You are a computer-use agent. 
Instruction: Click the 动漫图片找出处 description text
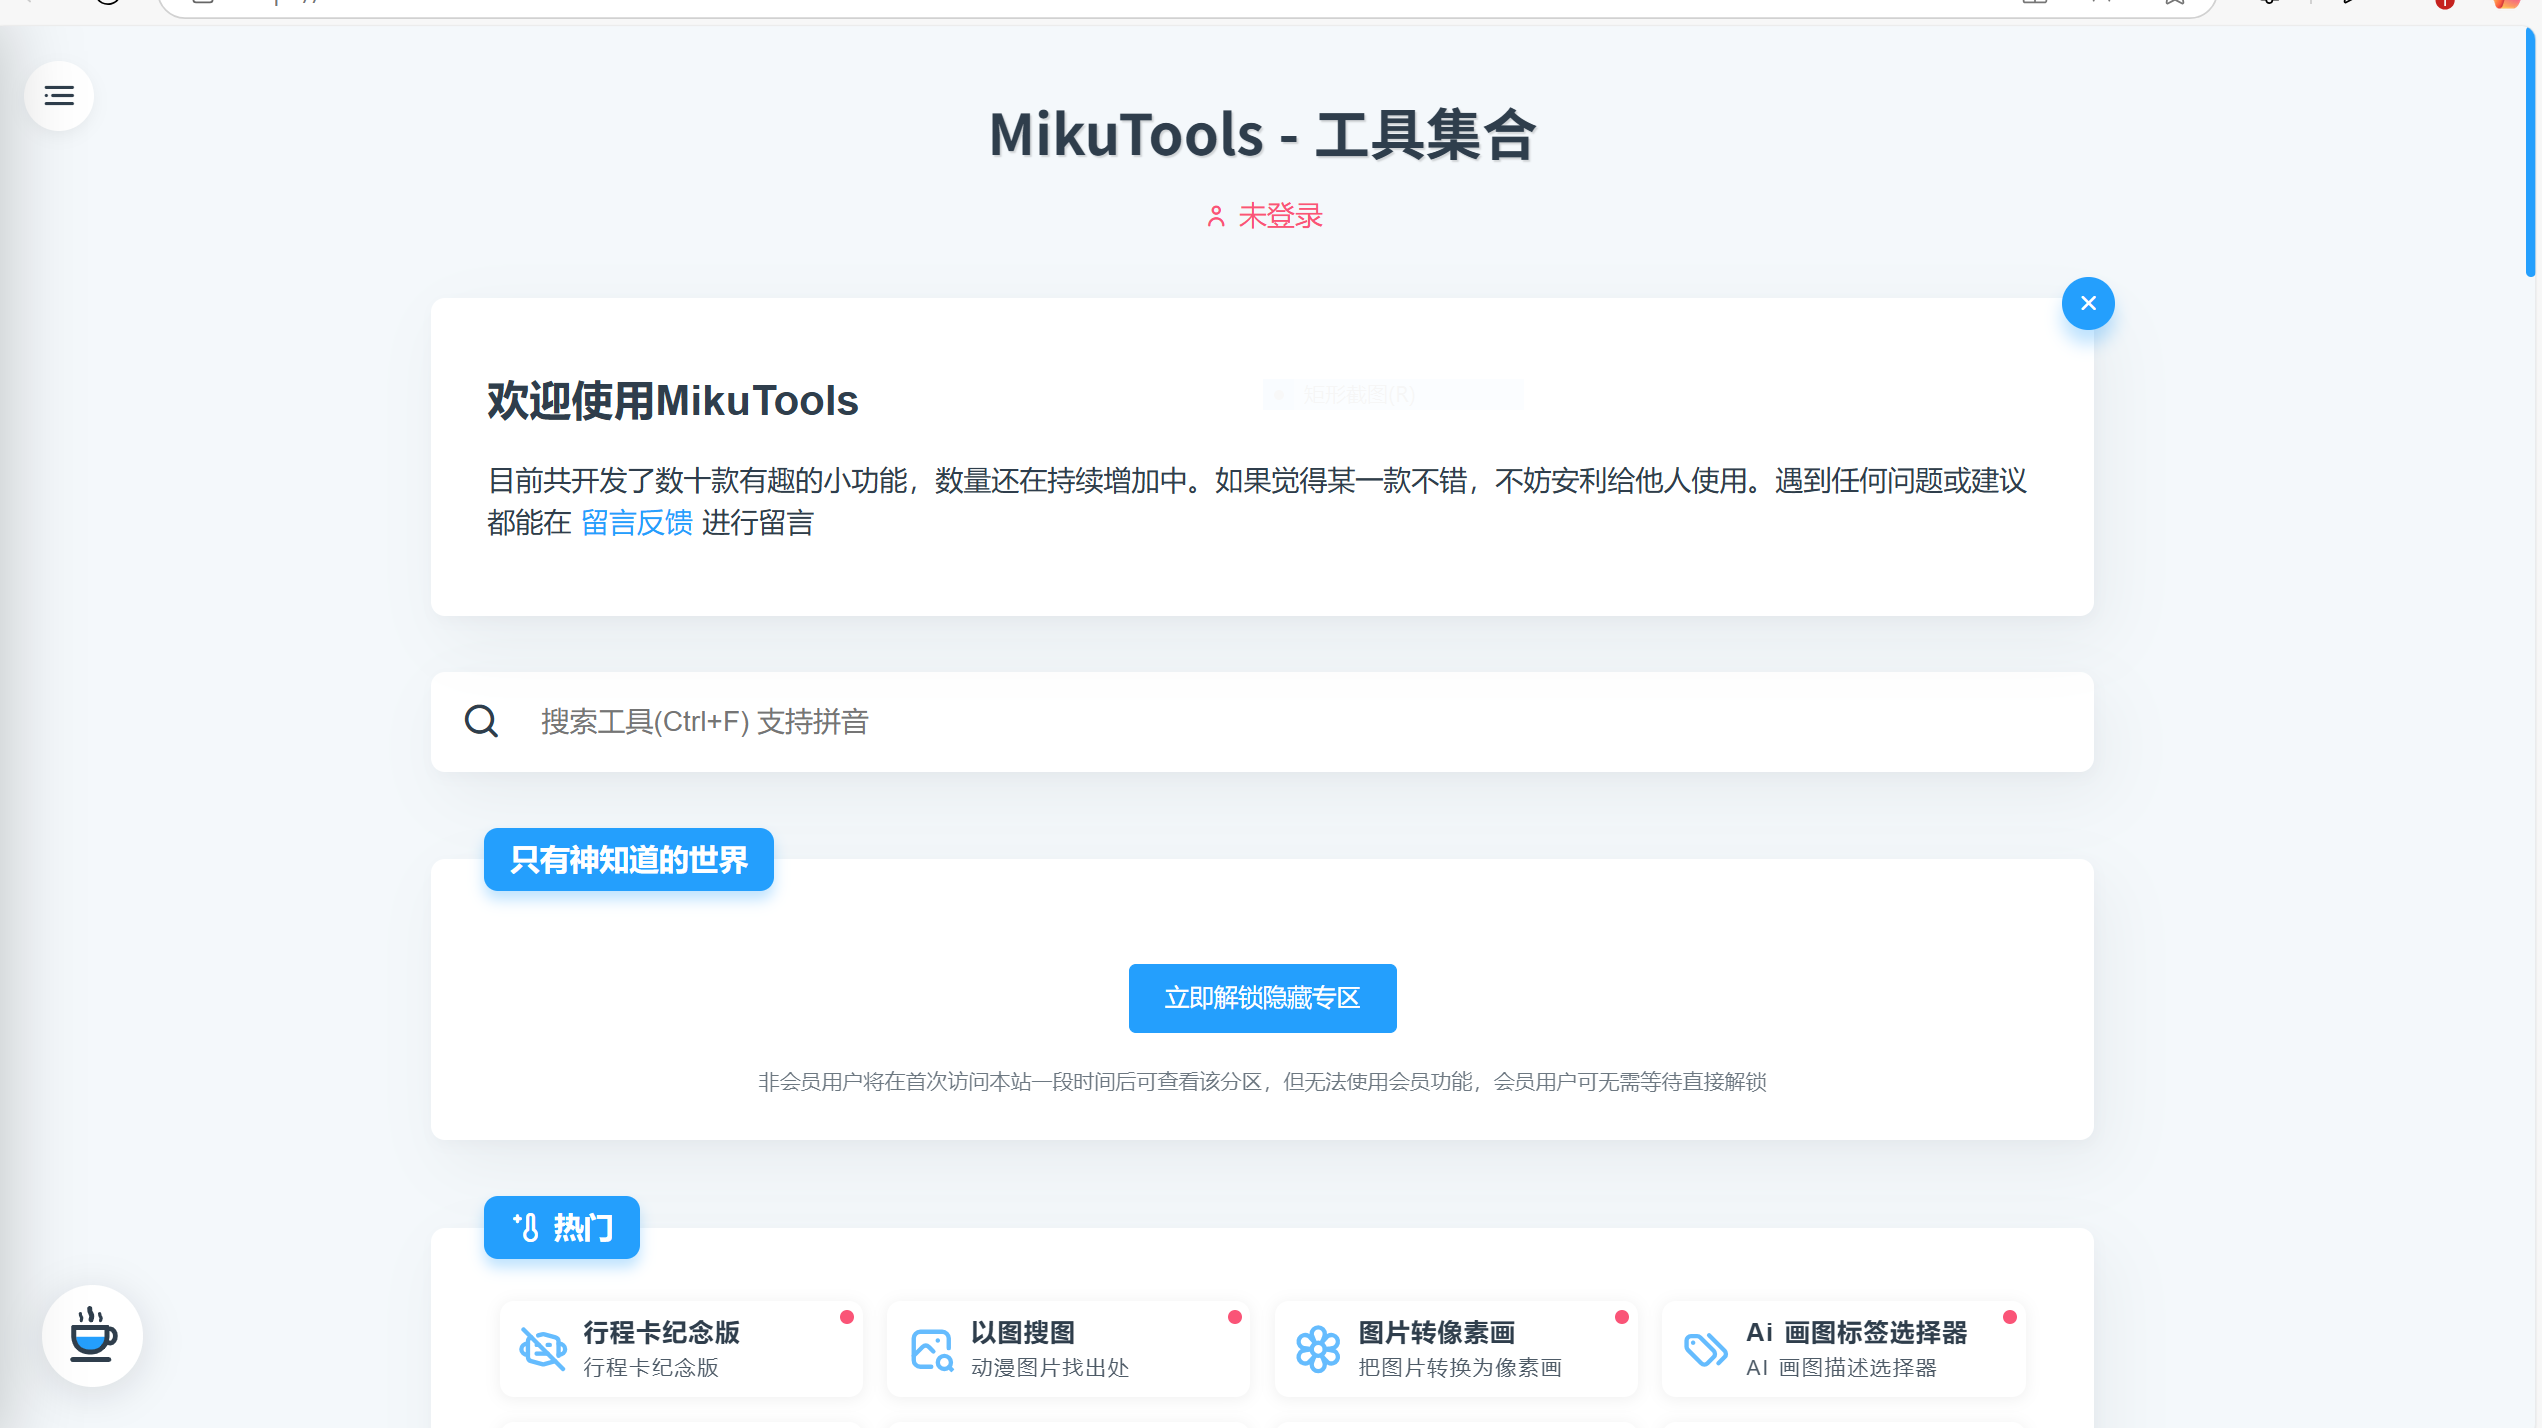pos(1049,1367)
